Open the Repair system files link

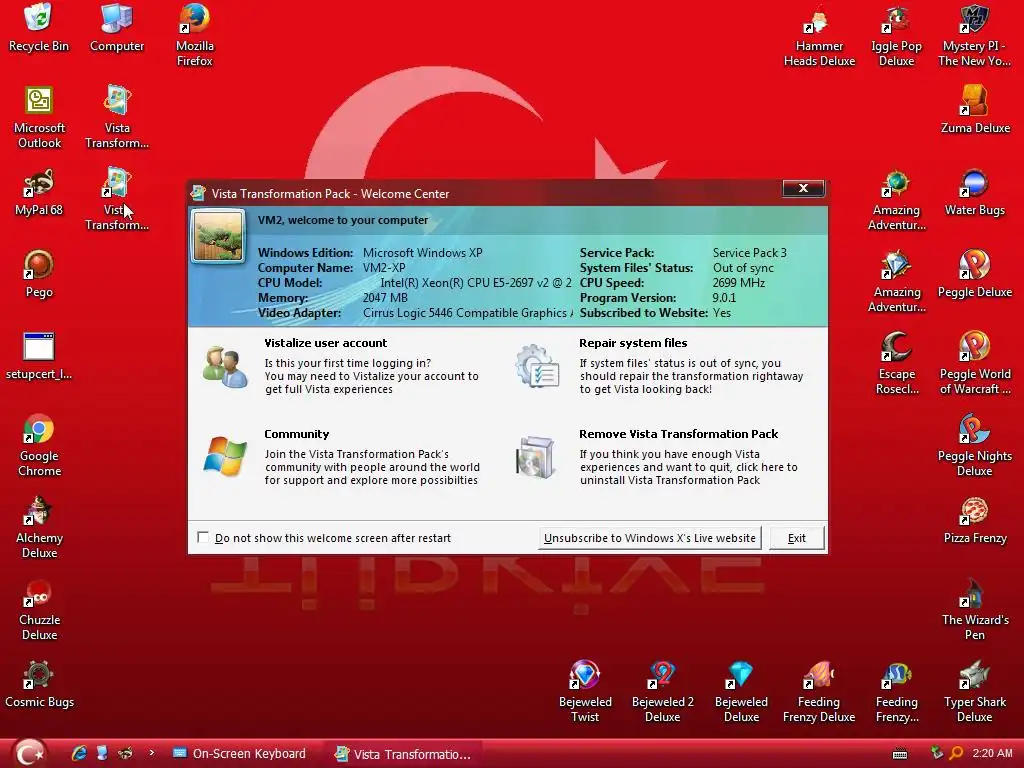click(x=633, y=343)
